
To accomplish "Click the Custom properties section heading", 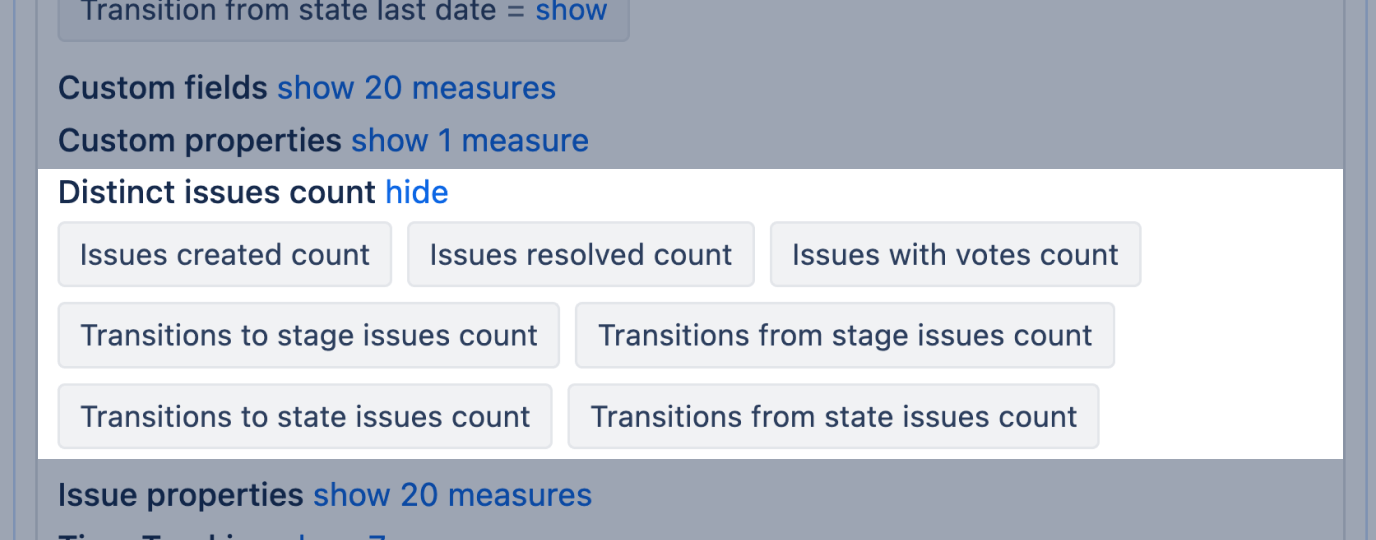I will pos(199,140).
